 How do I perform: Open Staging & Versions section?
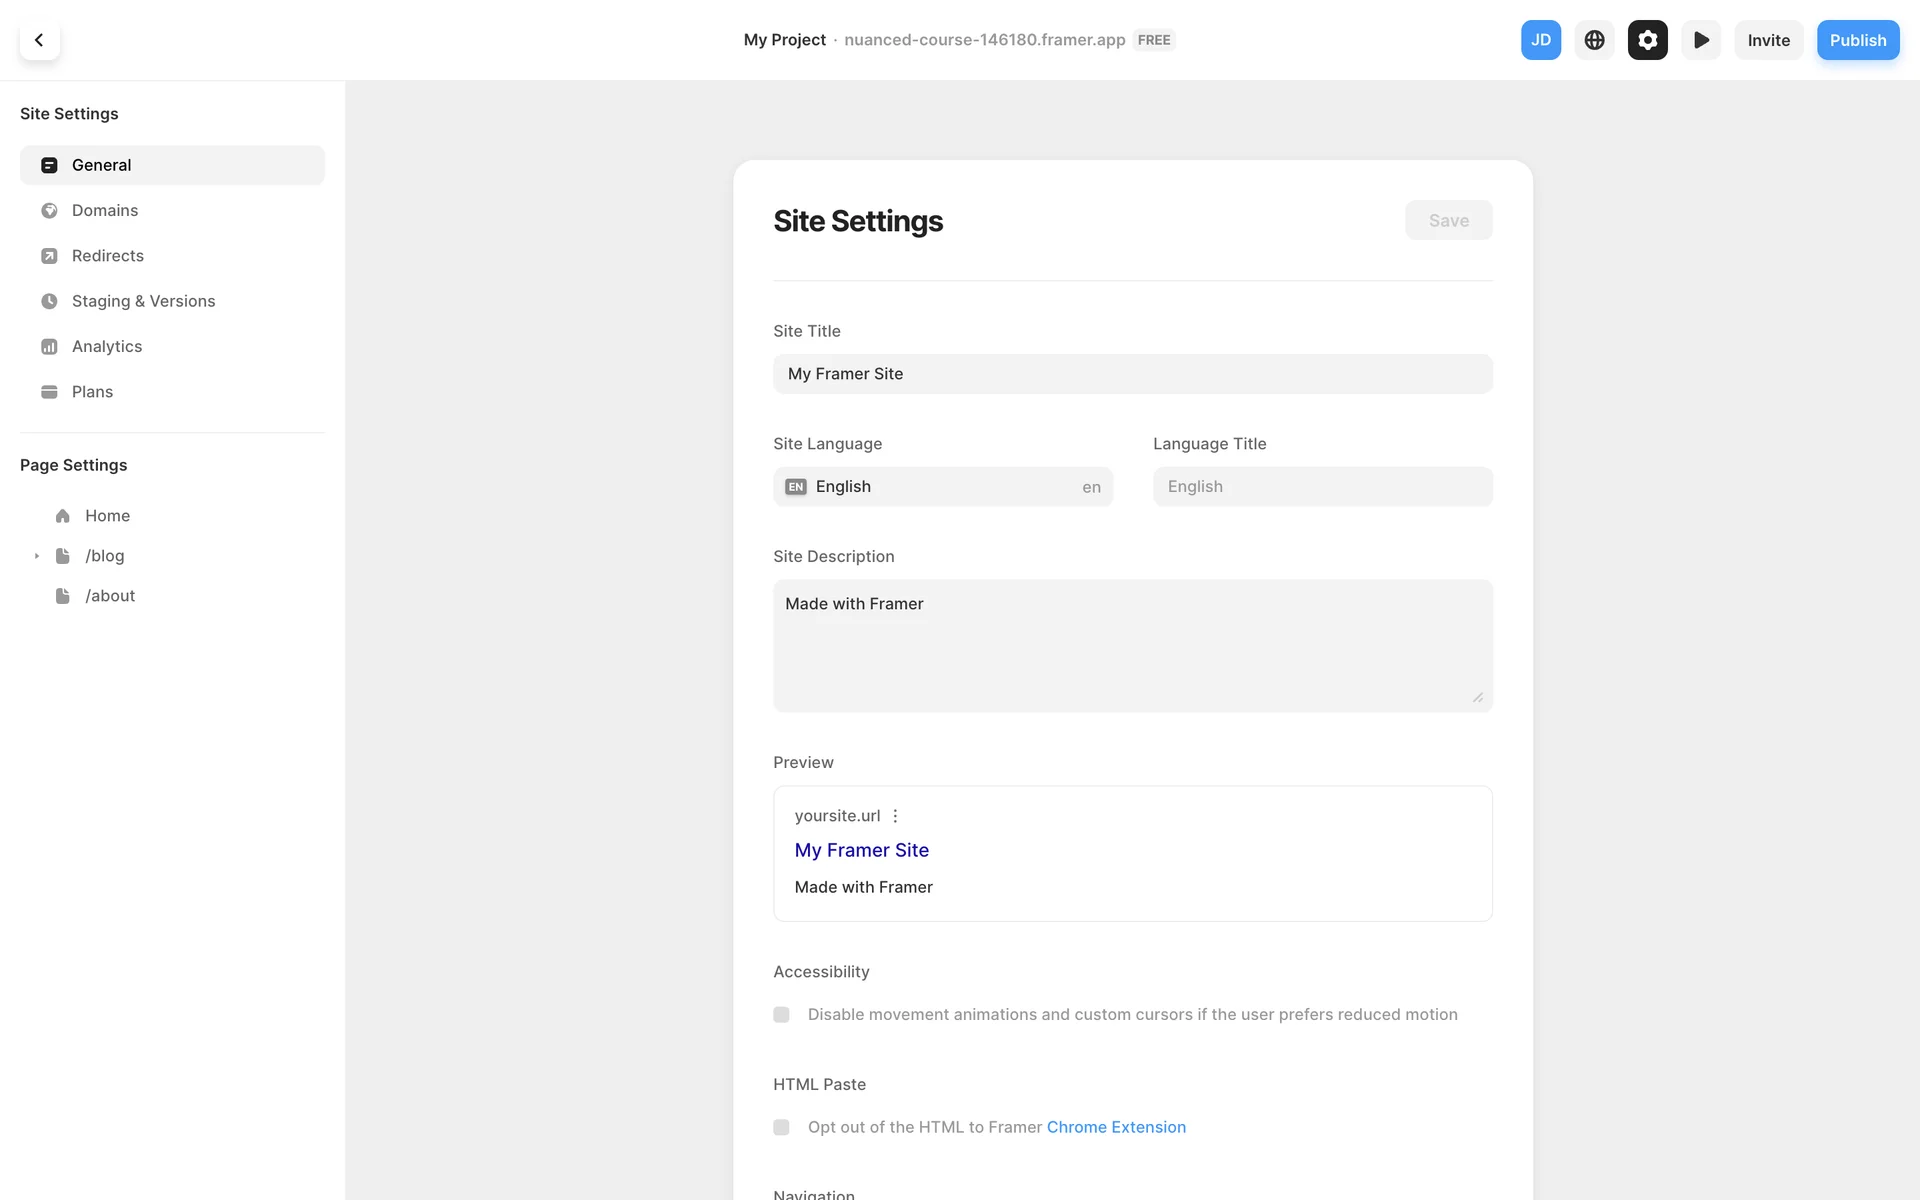coord(143,301)
